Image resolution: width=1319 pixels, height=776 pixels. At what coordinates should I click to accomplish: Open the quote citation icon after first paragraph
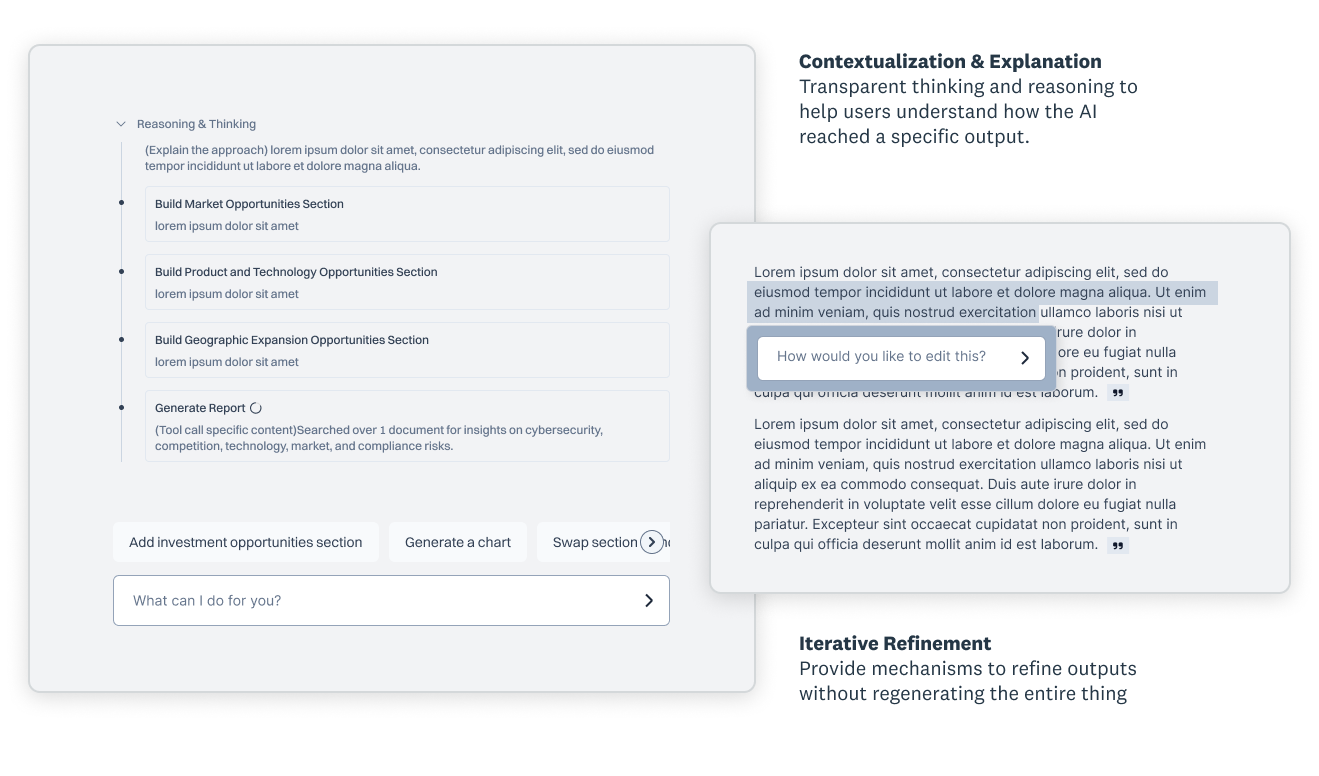(1118, 393)
